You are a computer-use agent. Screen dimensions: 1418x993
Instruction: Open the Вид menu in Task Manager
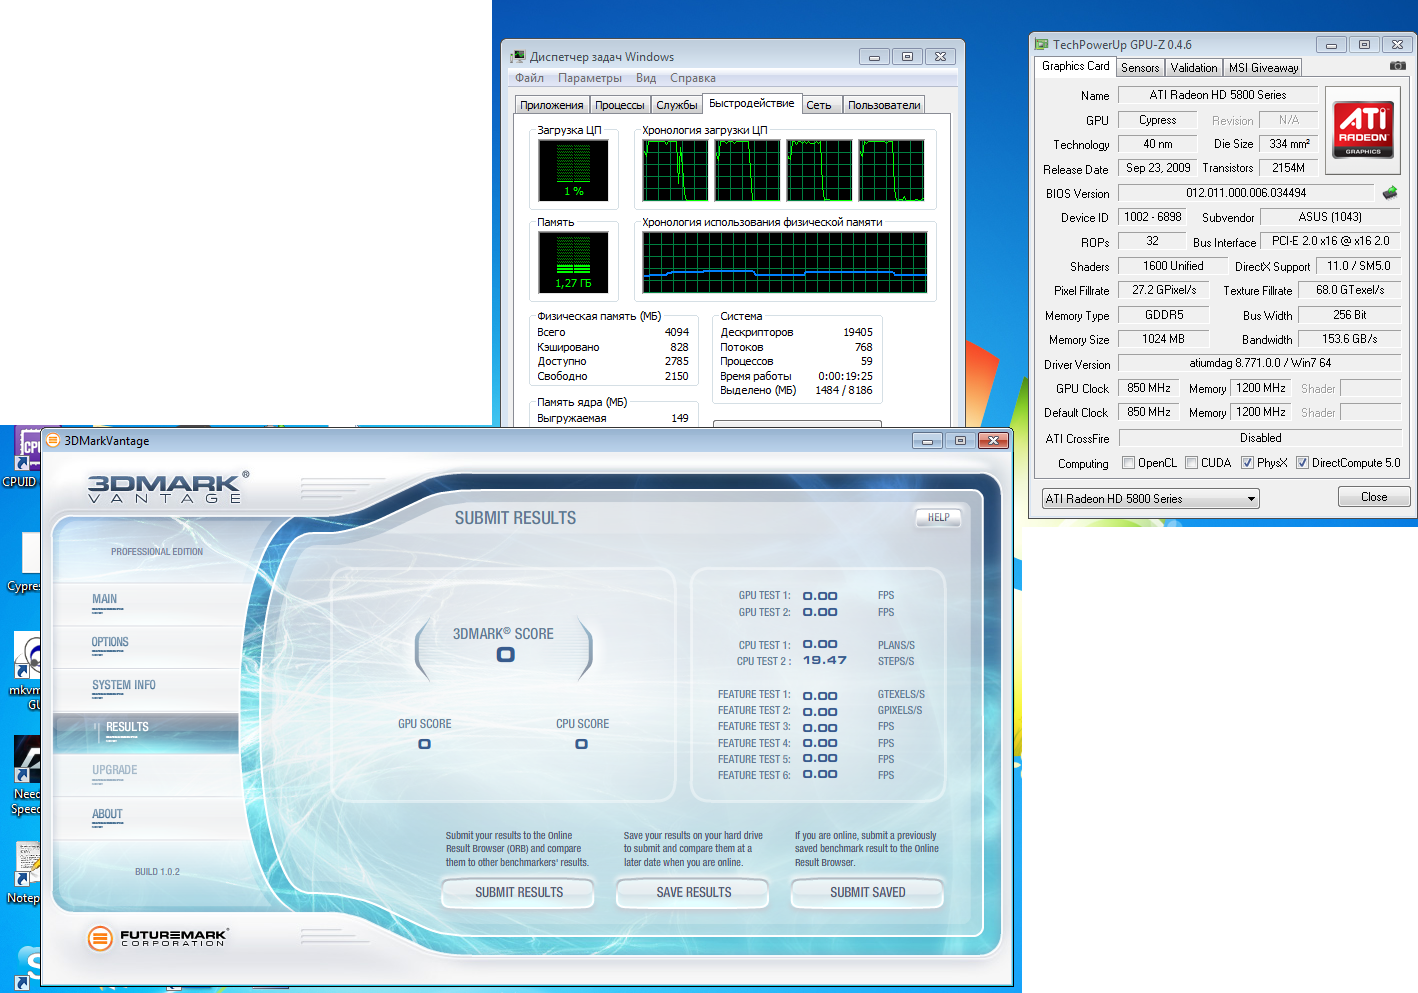coord(646,78)
